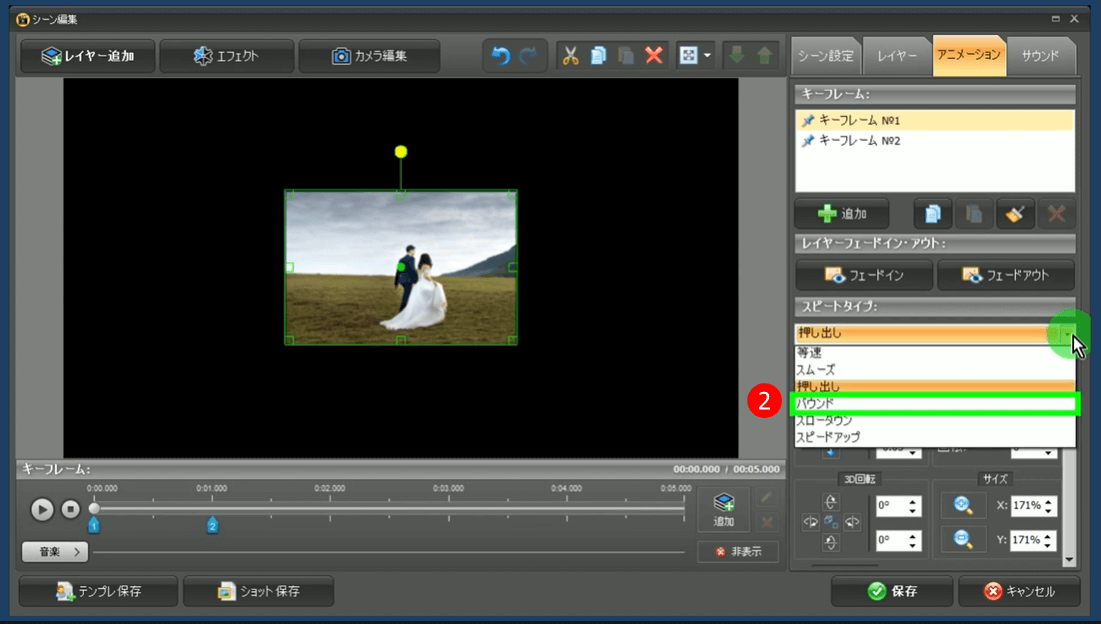
Task: Click the brush clear keyframe icon
Action: [x=1014, y=214]
